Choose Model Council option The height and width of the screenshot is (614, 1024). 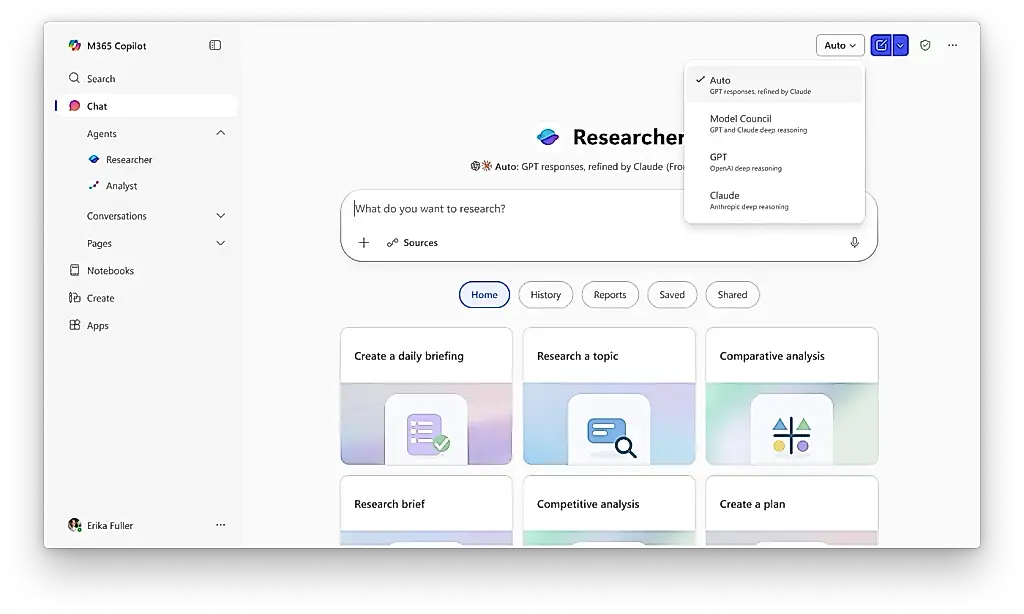tap(775, 123)
